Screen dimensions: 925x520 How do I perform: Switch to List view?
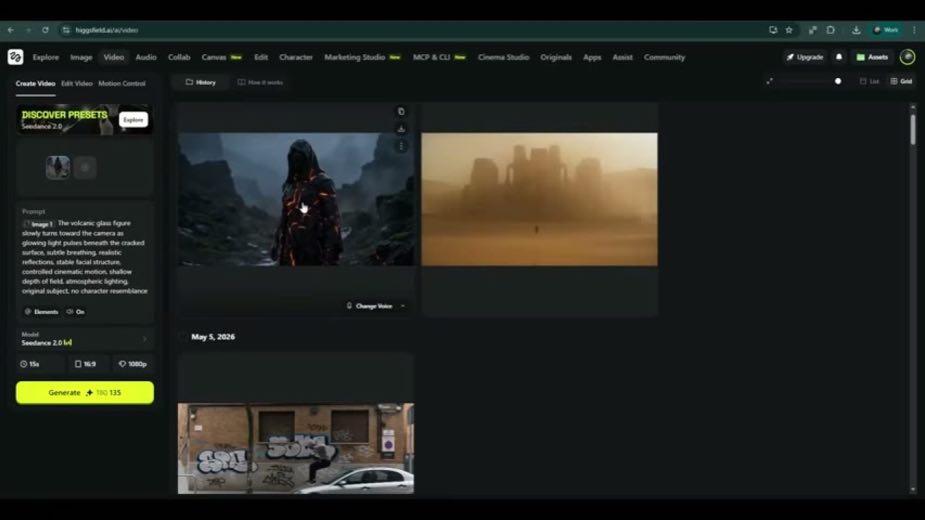870,81
